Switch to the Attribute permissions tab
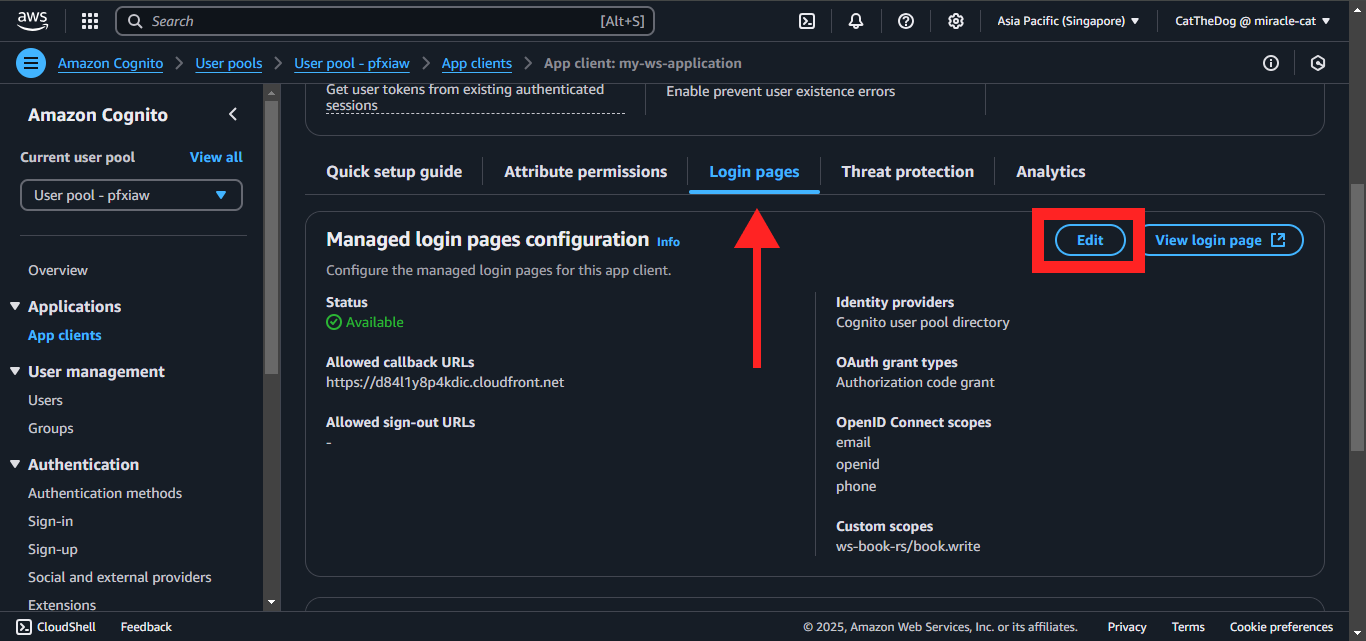Viewport: 1366px width, 641px height. click(x=585, y=172)
